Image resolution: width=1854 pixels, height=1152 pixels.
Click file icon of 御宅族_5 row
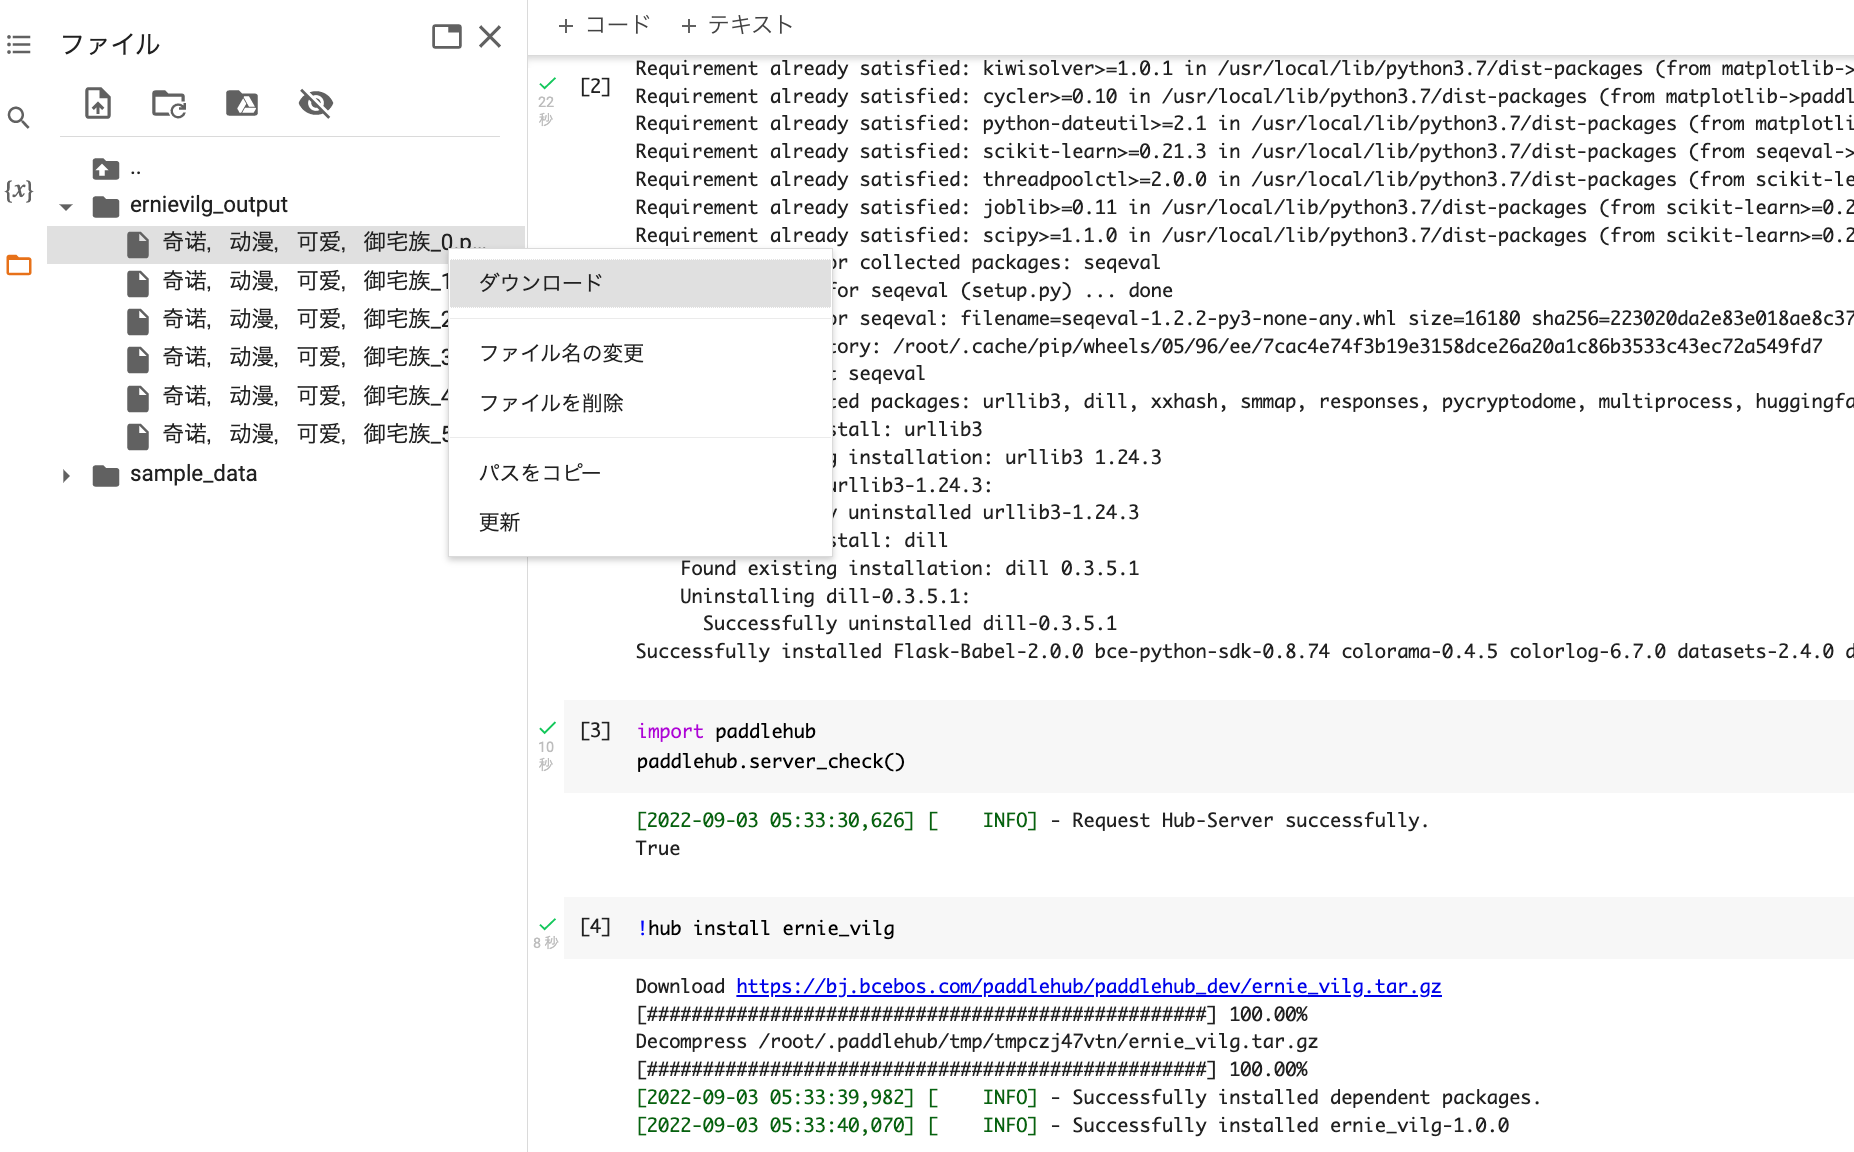pyautogui.click(x=138, y=436)
